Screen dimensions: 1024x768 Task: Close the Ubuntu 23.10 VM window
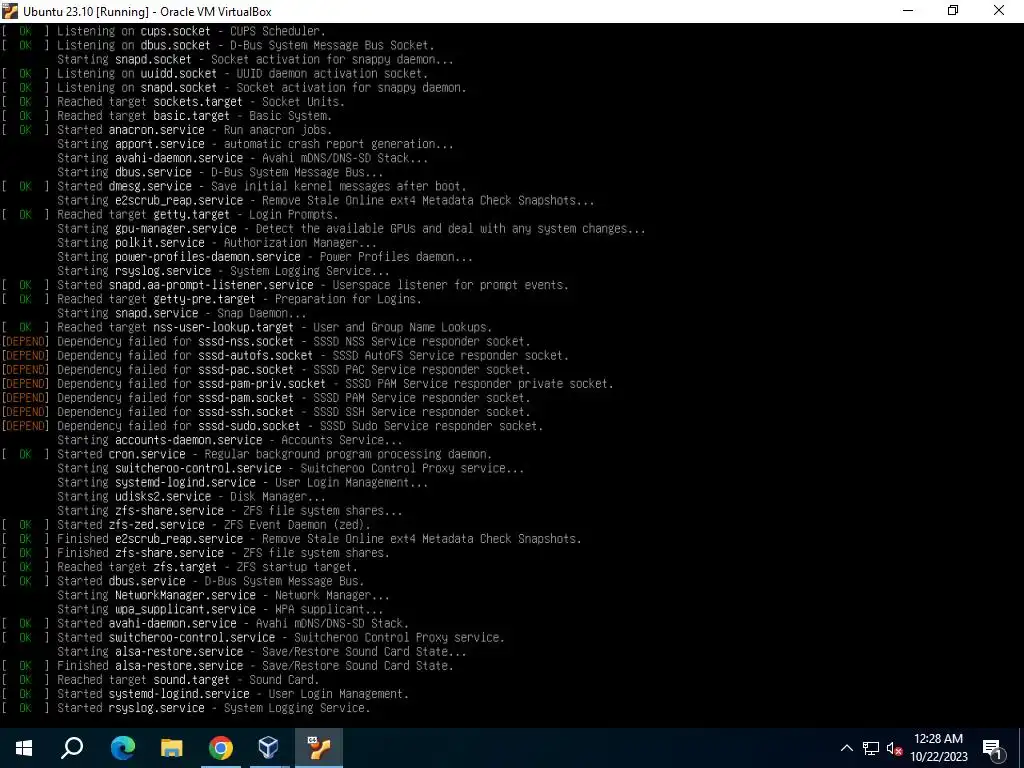point(999,11)
